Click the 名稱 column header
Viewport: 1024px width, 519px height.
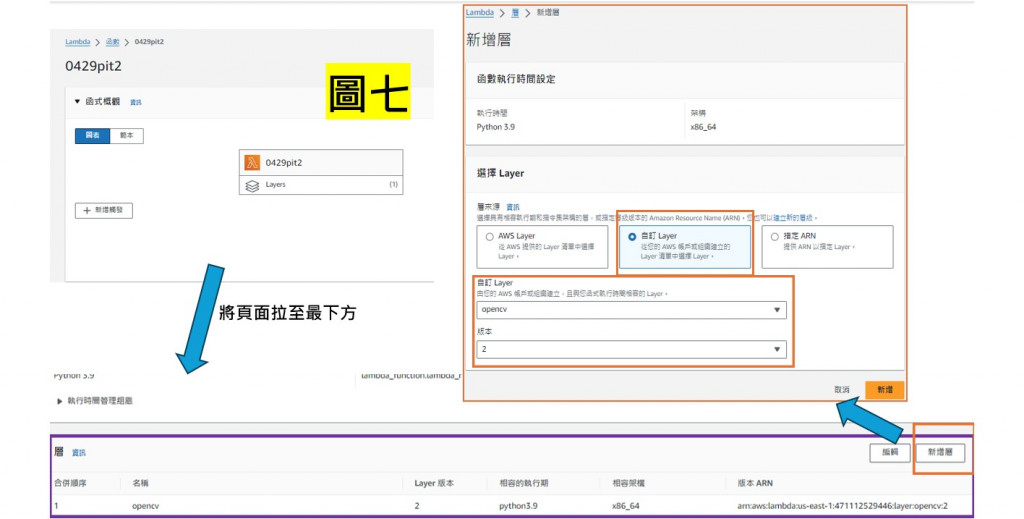140,483
